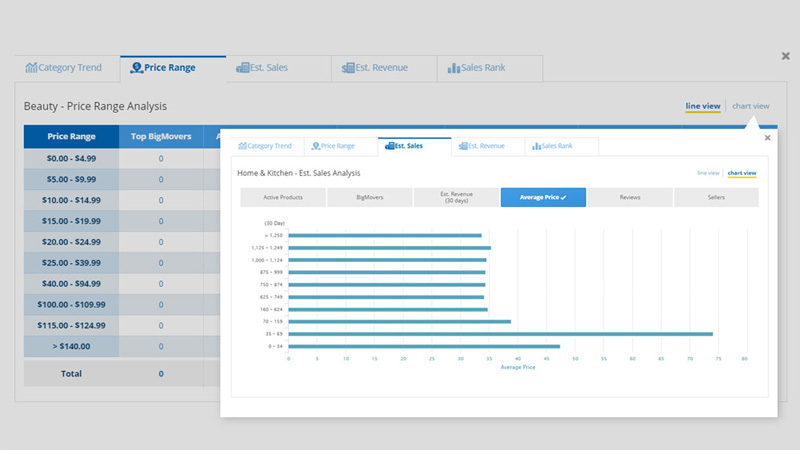This screenshot has width=800, height=450.
Task: Switch Beauty analysis to line view
Action: (703, 106)
